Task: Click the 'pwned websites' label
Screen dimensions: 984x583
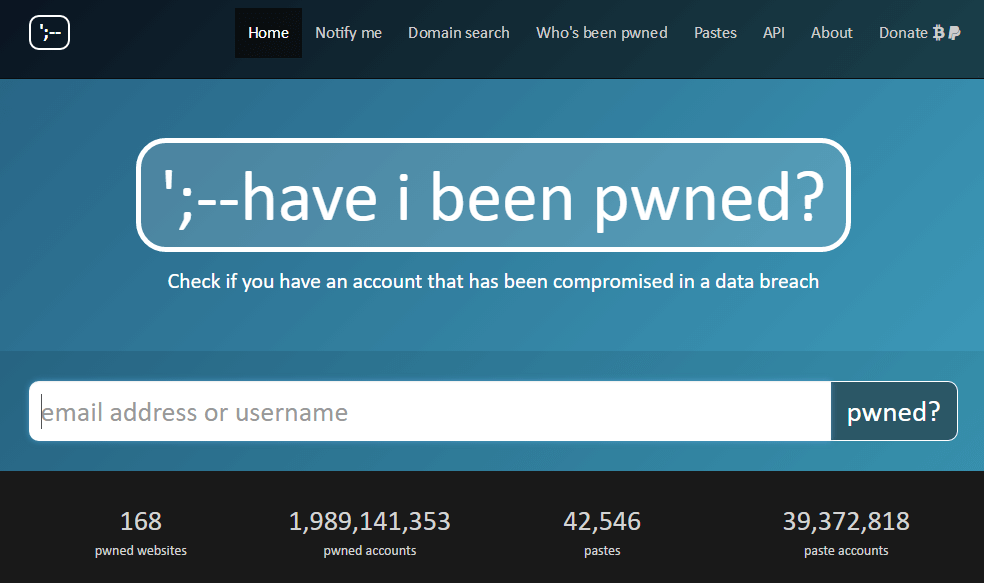Action: coord(140,550)
